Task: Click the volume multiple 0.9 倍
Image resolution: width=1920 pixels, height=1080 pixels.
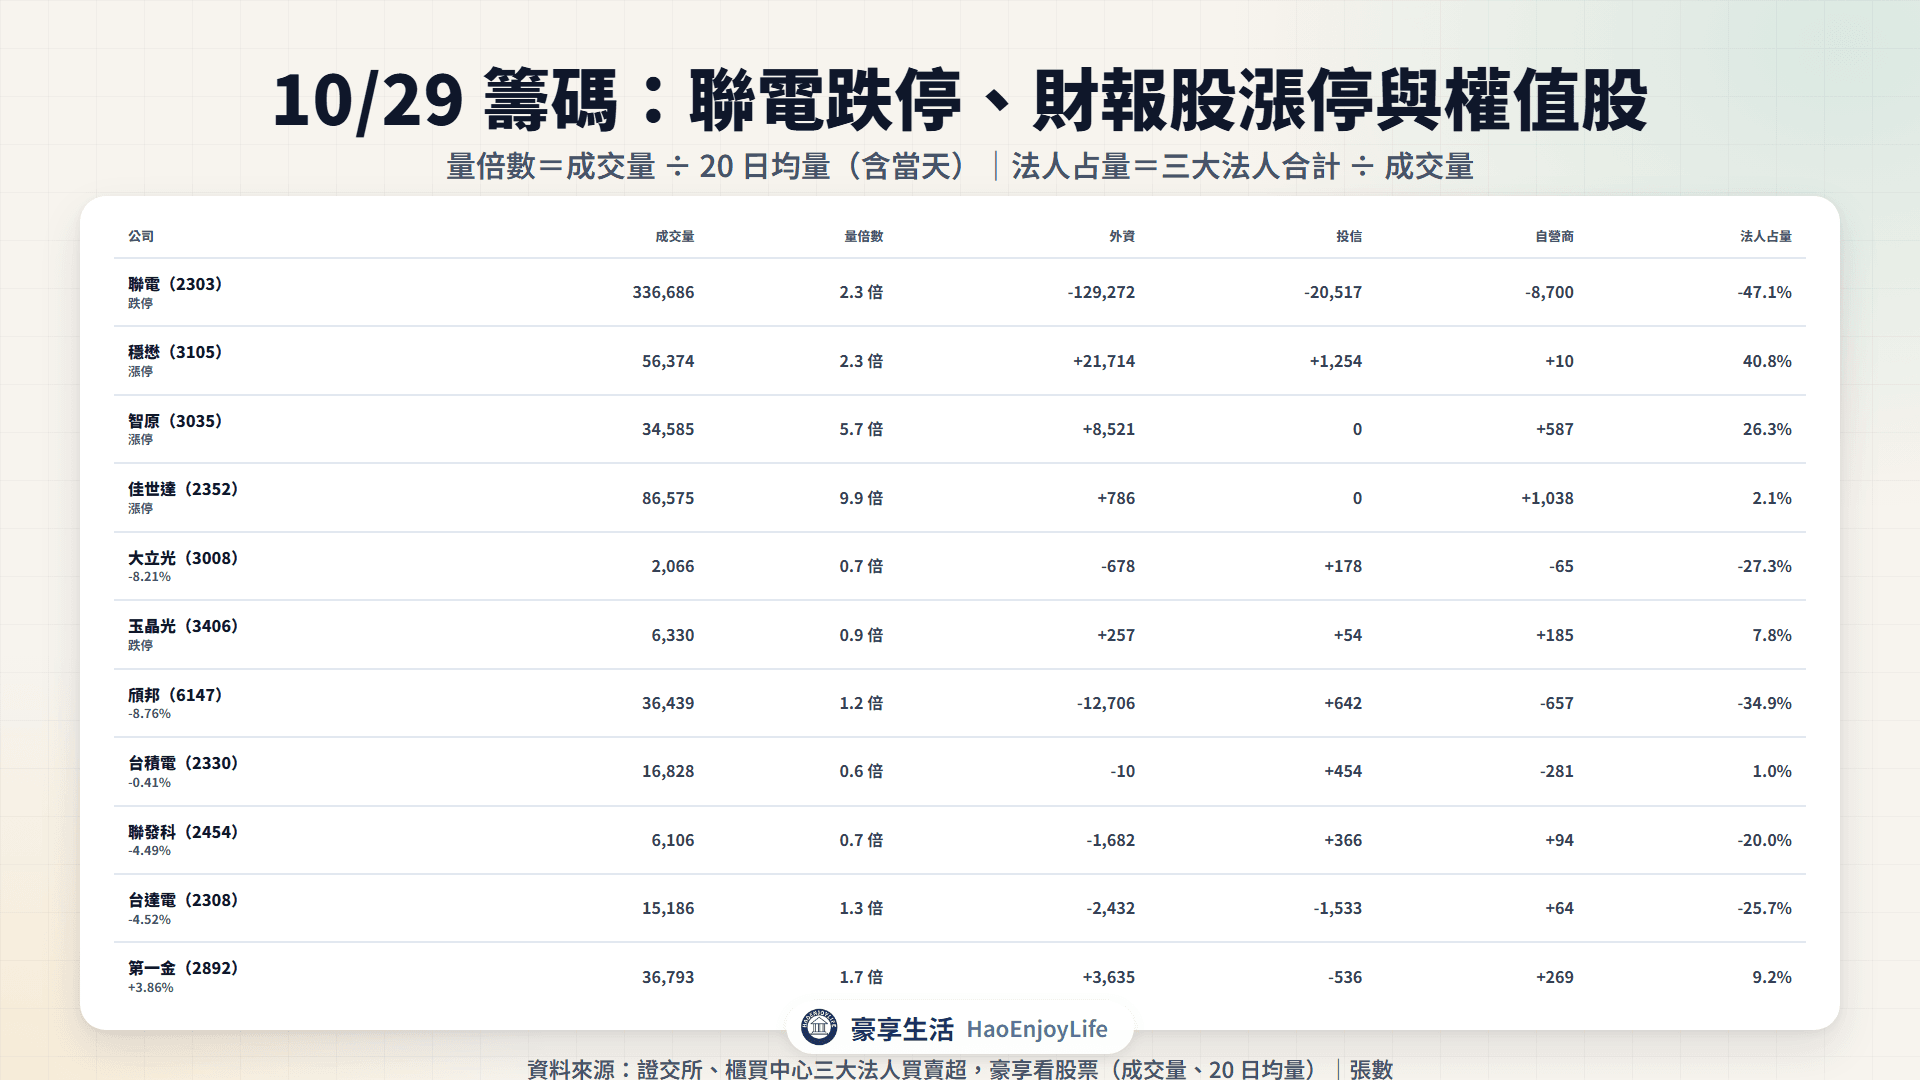Action: tap(861, 635)
